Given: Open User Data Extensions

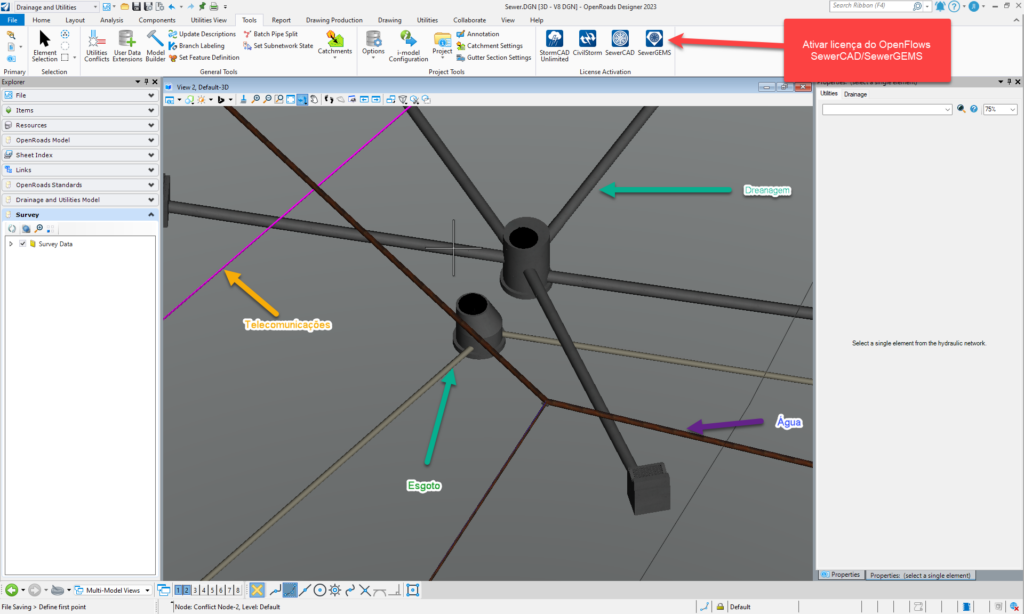Looking at the screenshot, I should [x=127, y=46].
